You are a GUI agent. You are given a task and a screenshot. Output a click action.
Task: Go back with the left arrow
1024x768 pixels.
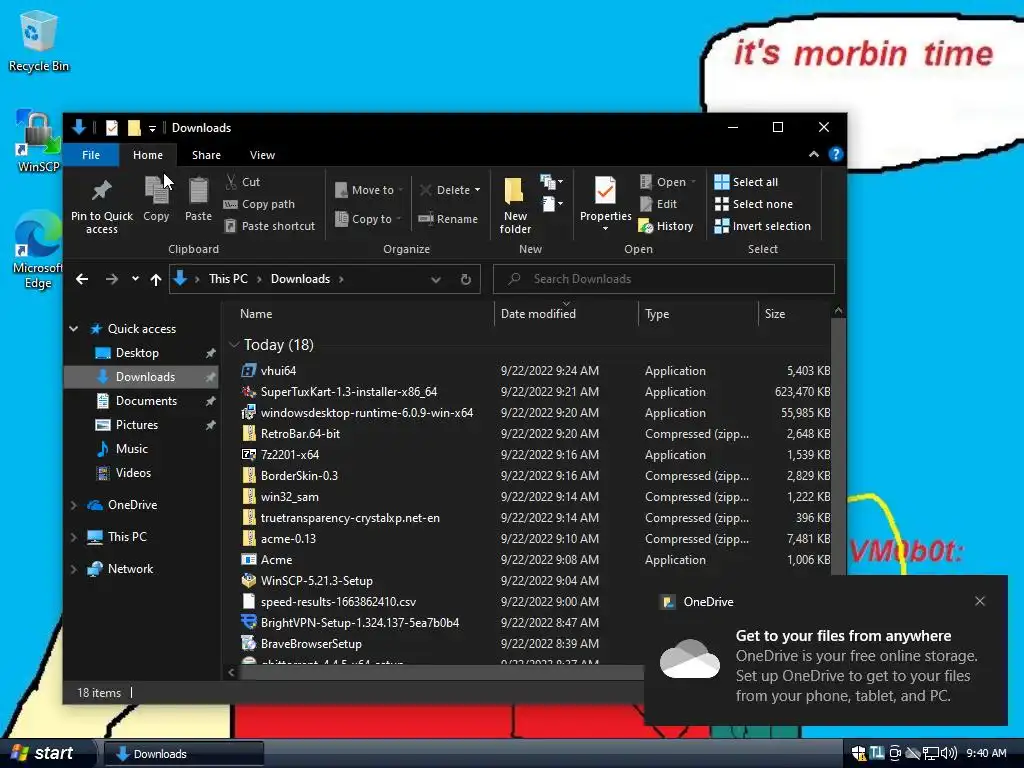82,279
